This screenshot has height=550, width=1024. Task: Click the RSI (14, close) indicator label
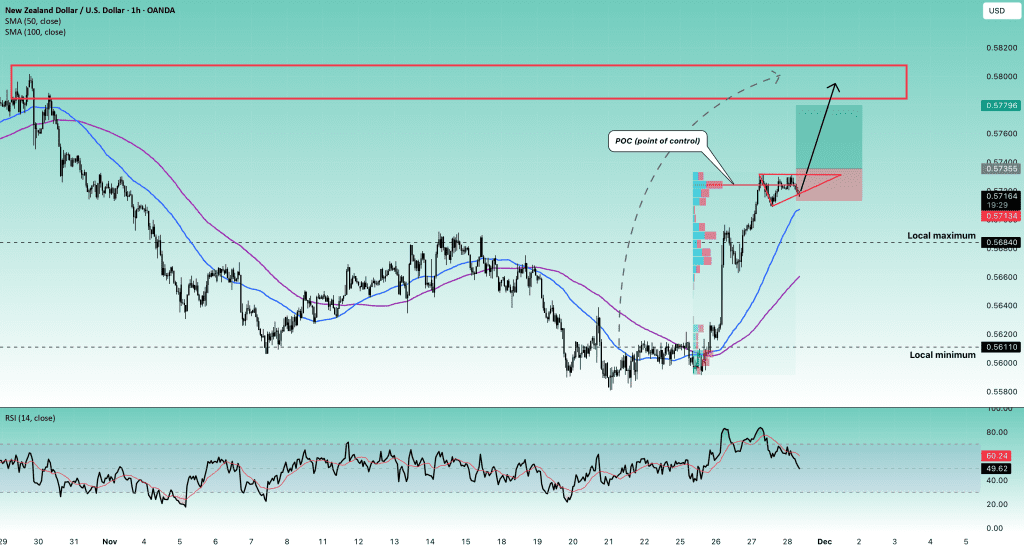pos(31,417)
